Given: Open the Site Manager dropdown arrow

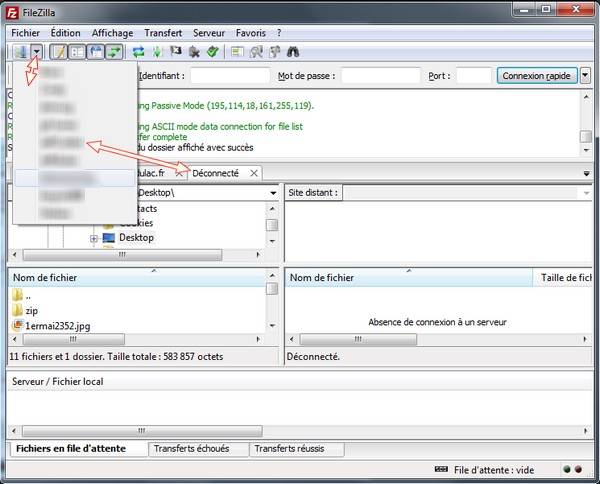Looking at the screenshot, I should click(37, 51).
